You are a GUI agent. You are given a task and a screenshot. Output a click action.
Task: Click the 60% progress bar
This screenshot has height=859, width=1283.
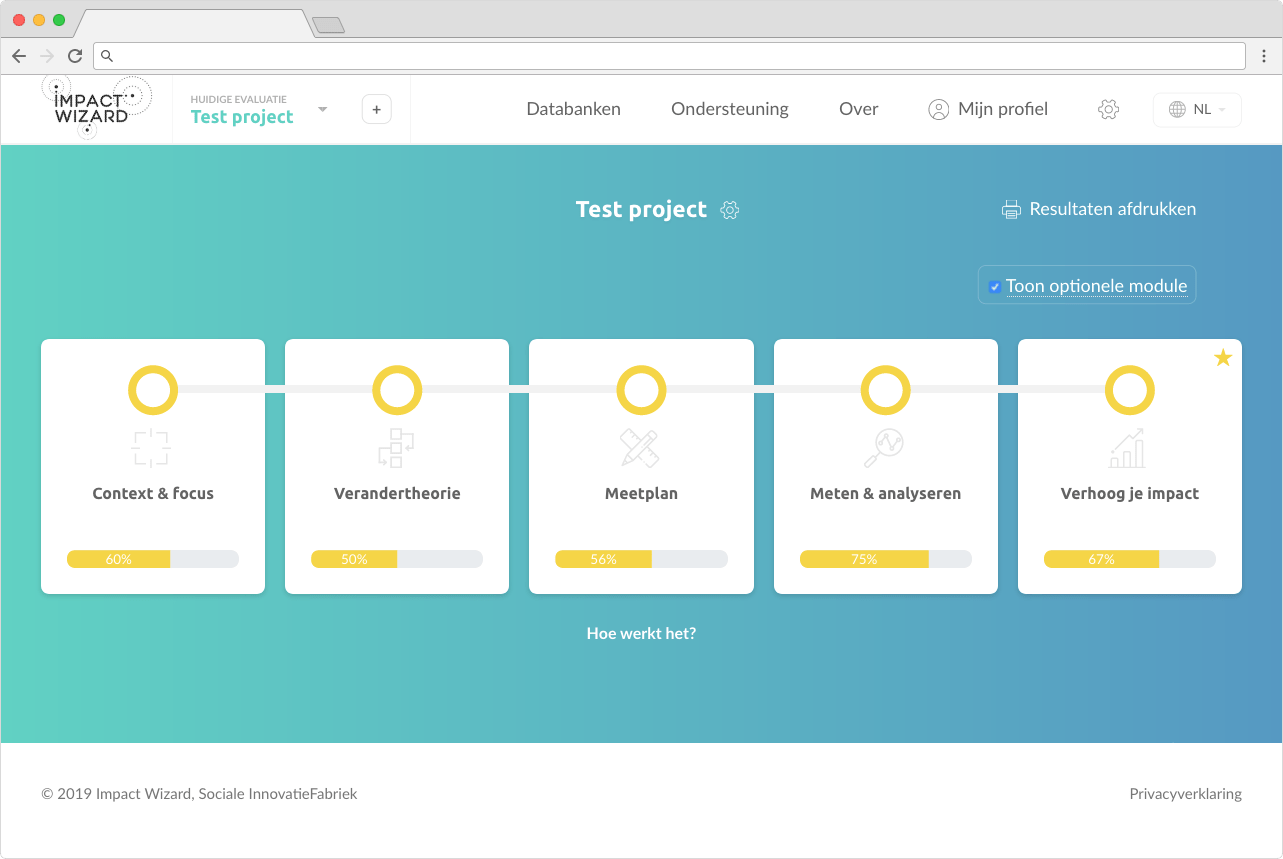pyautogui.click(x=153, y=559)
